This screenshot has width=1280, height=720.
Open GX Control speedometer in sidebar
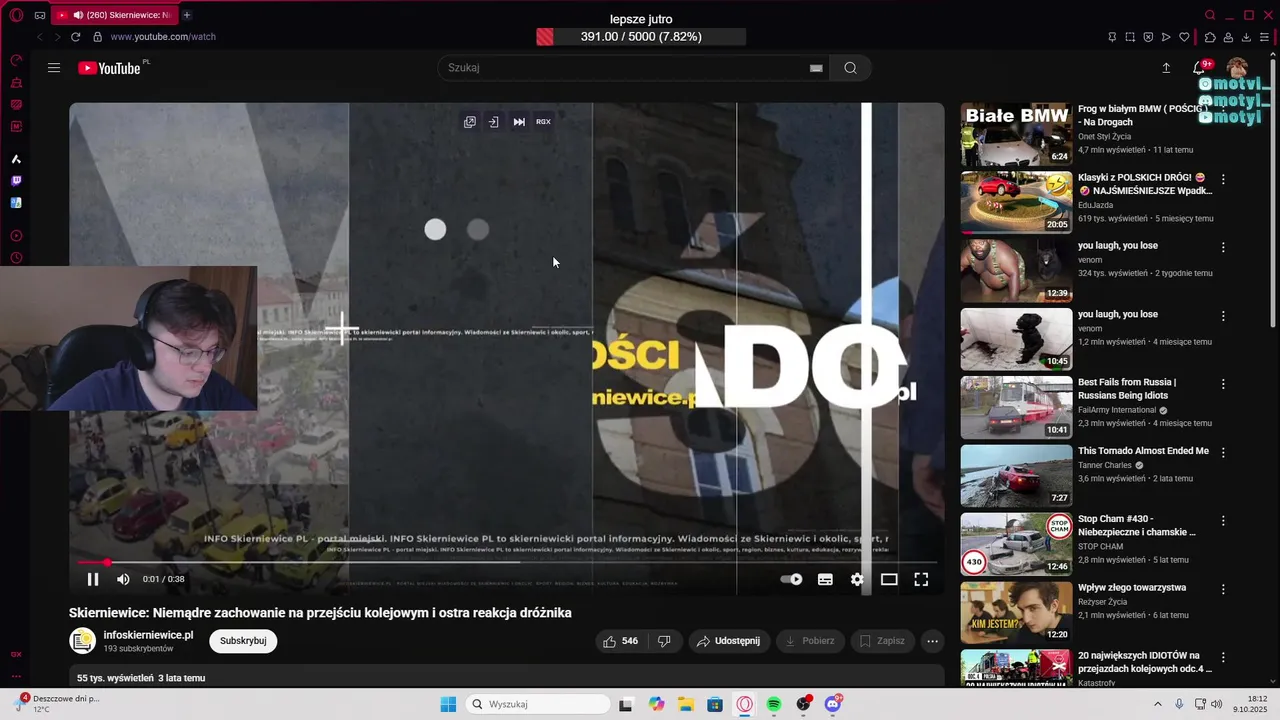coord(16,60)
